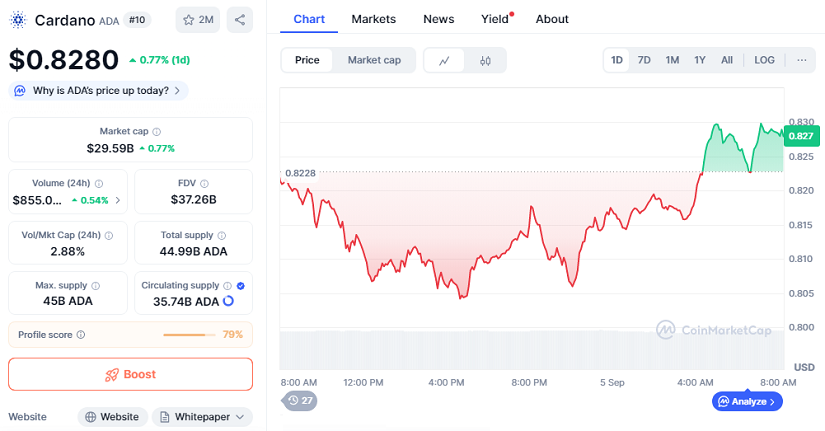This screenshot has height=431, width=825.
Task: Click the 0.827 current price label on chart
Action: pos(801,136)
